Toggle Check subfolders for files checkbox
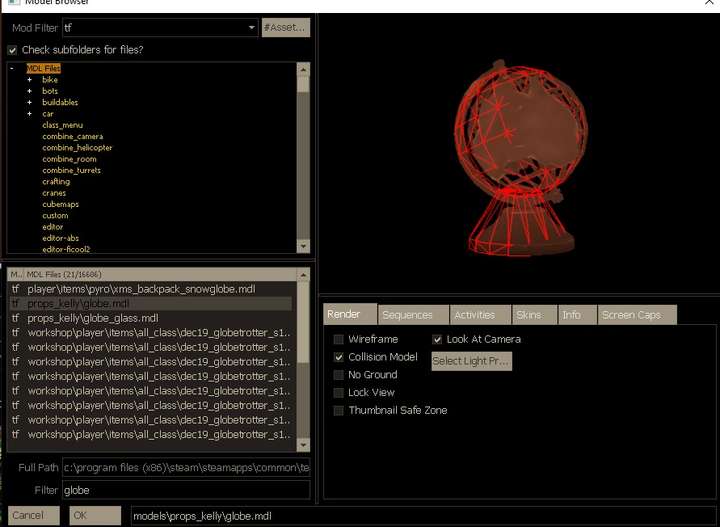 13,50
